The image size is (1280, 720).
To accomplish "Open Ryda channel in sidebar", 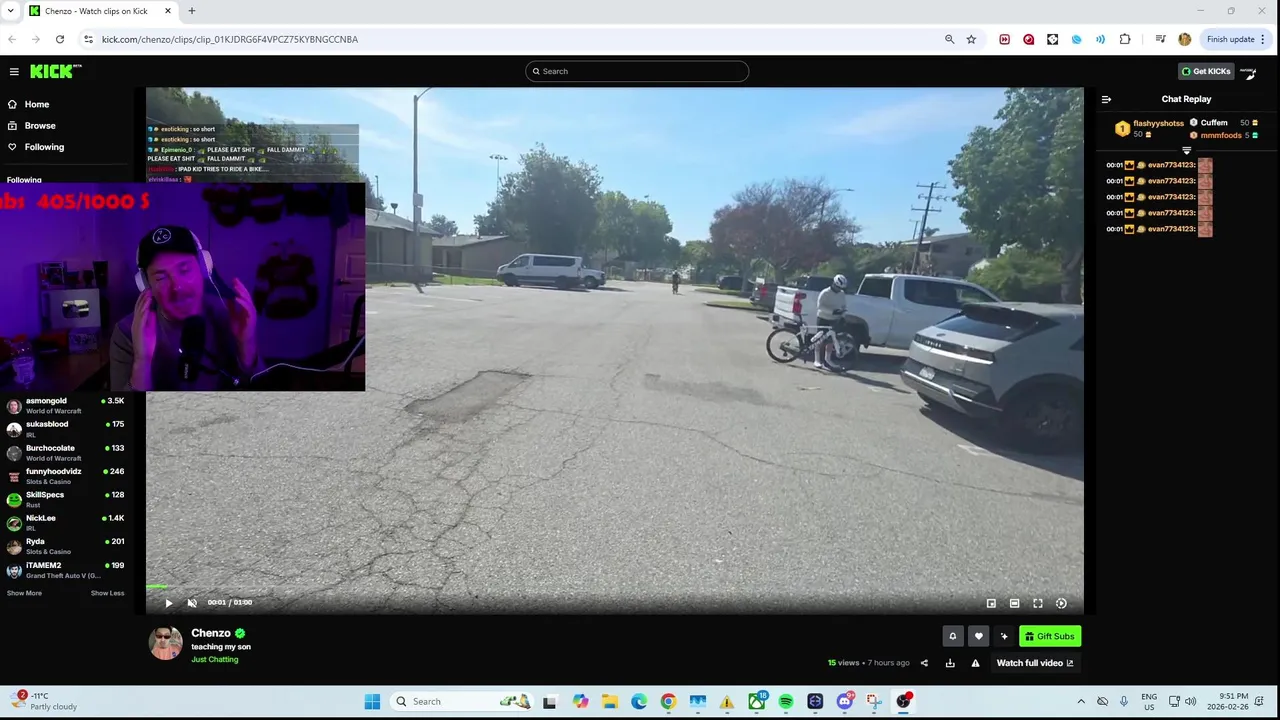I will [66, 546].
